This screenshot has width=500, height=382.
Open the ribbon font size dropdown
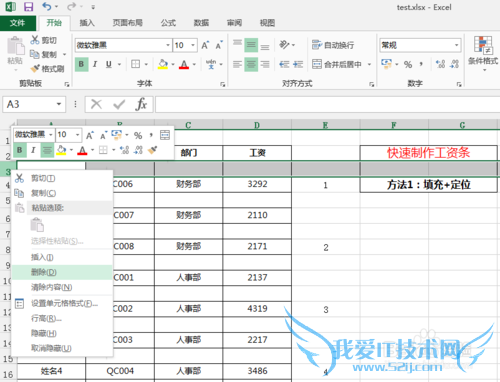click(193, 45)
